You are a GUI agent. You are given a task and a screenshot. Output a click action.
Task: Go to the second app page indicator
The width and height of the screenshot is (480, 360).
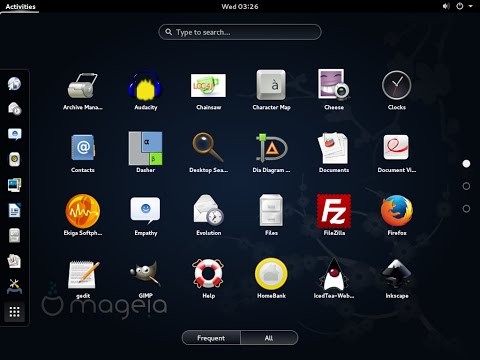point(466,186)
